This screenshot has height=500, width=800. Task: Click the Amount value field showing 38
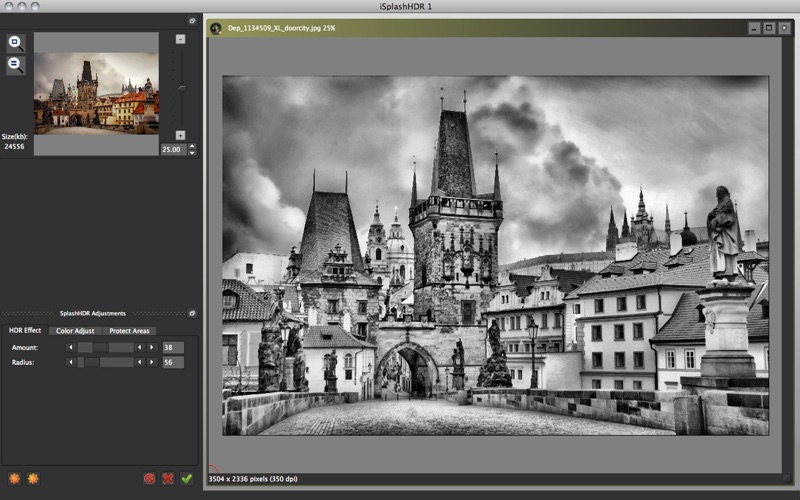click(173, 347)
